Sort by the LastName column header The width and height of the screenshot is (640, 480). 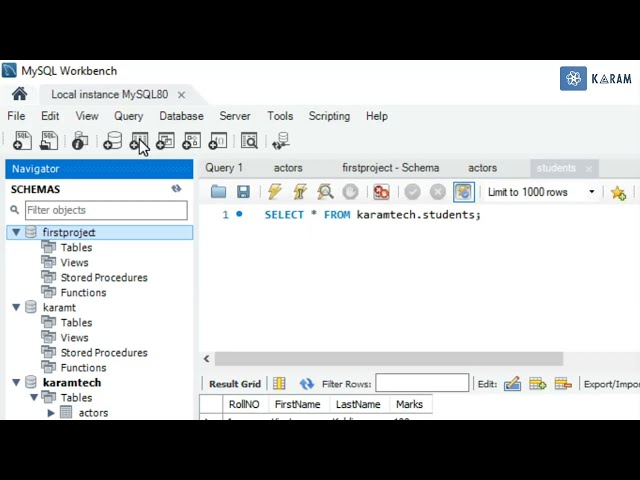tap(358, 404)
